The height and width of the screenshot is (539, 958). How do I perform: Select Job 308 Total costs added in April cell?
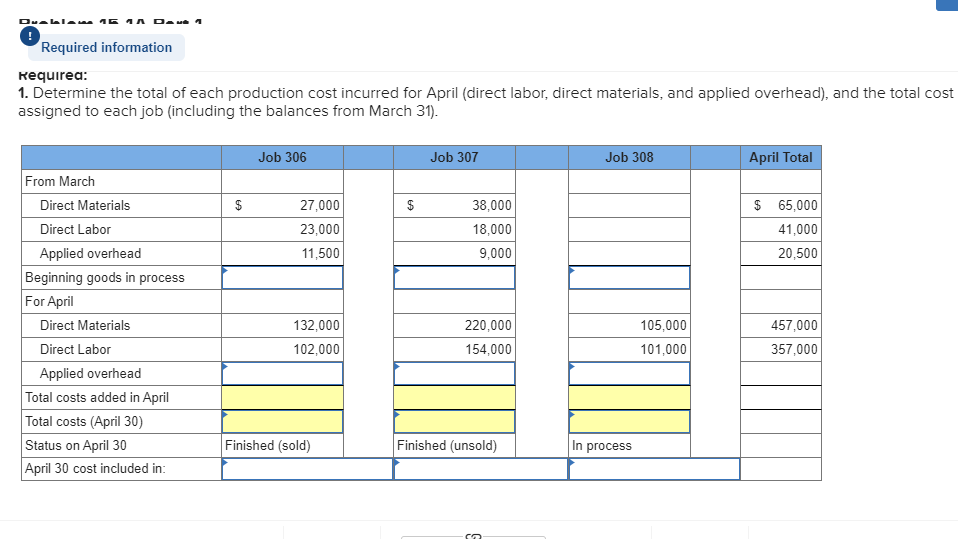point(629,397)
